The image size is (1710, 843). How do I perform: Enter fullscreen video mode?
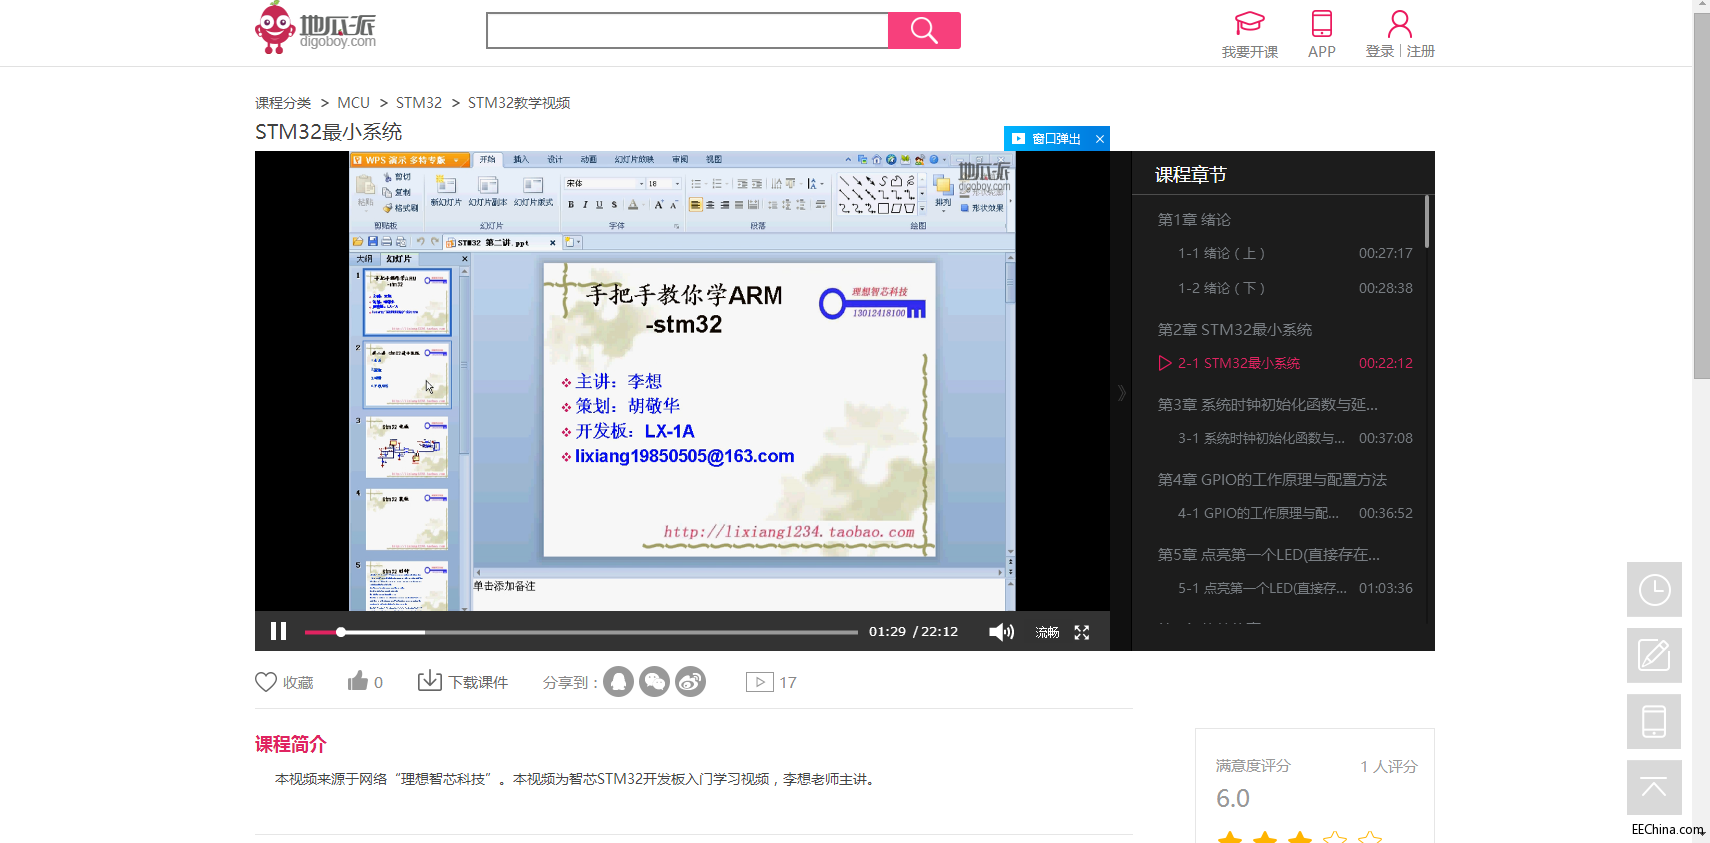(x=1082, y=632)
